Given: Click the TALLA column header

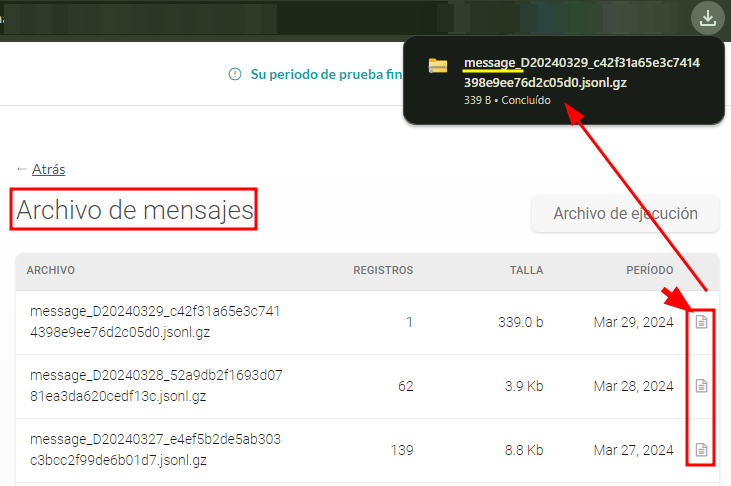Looking at the screenshot, I should [525, 270].
